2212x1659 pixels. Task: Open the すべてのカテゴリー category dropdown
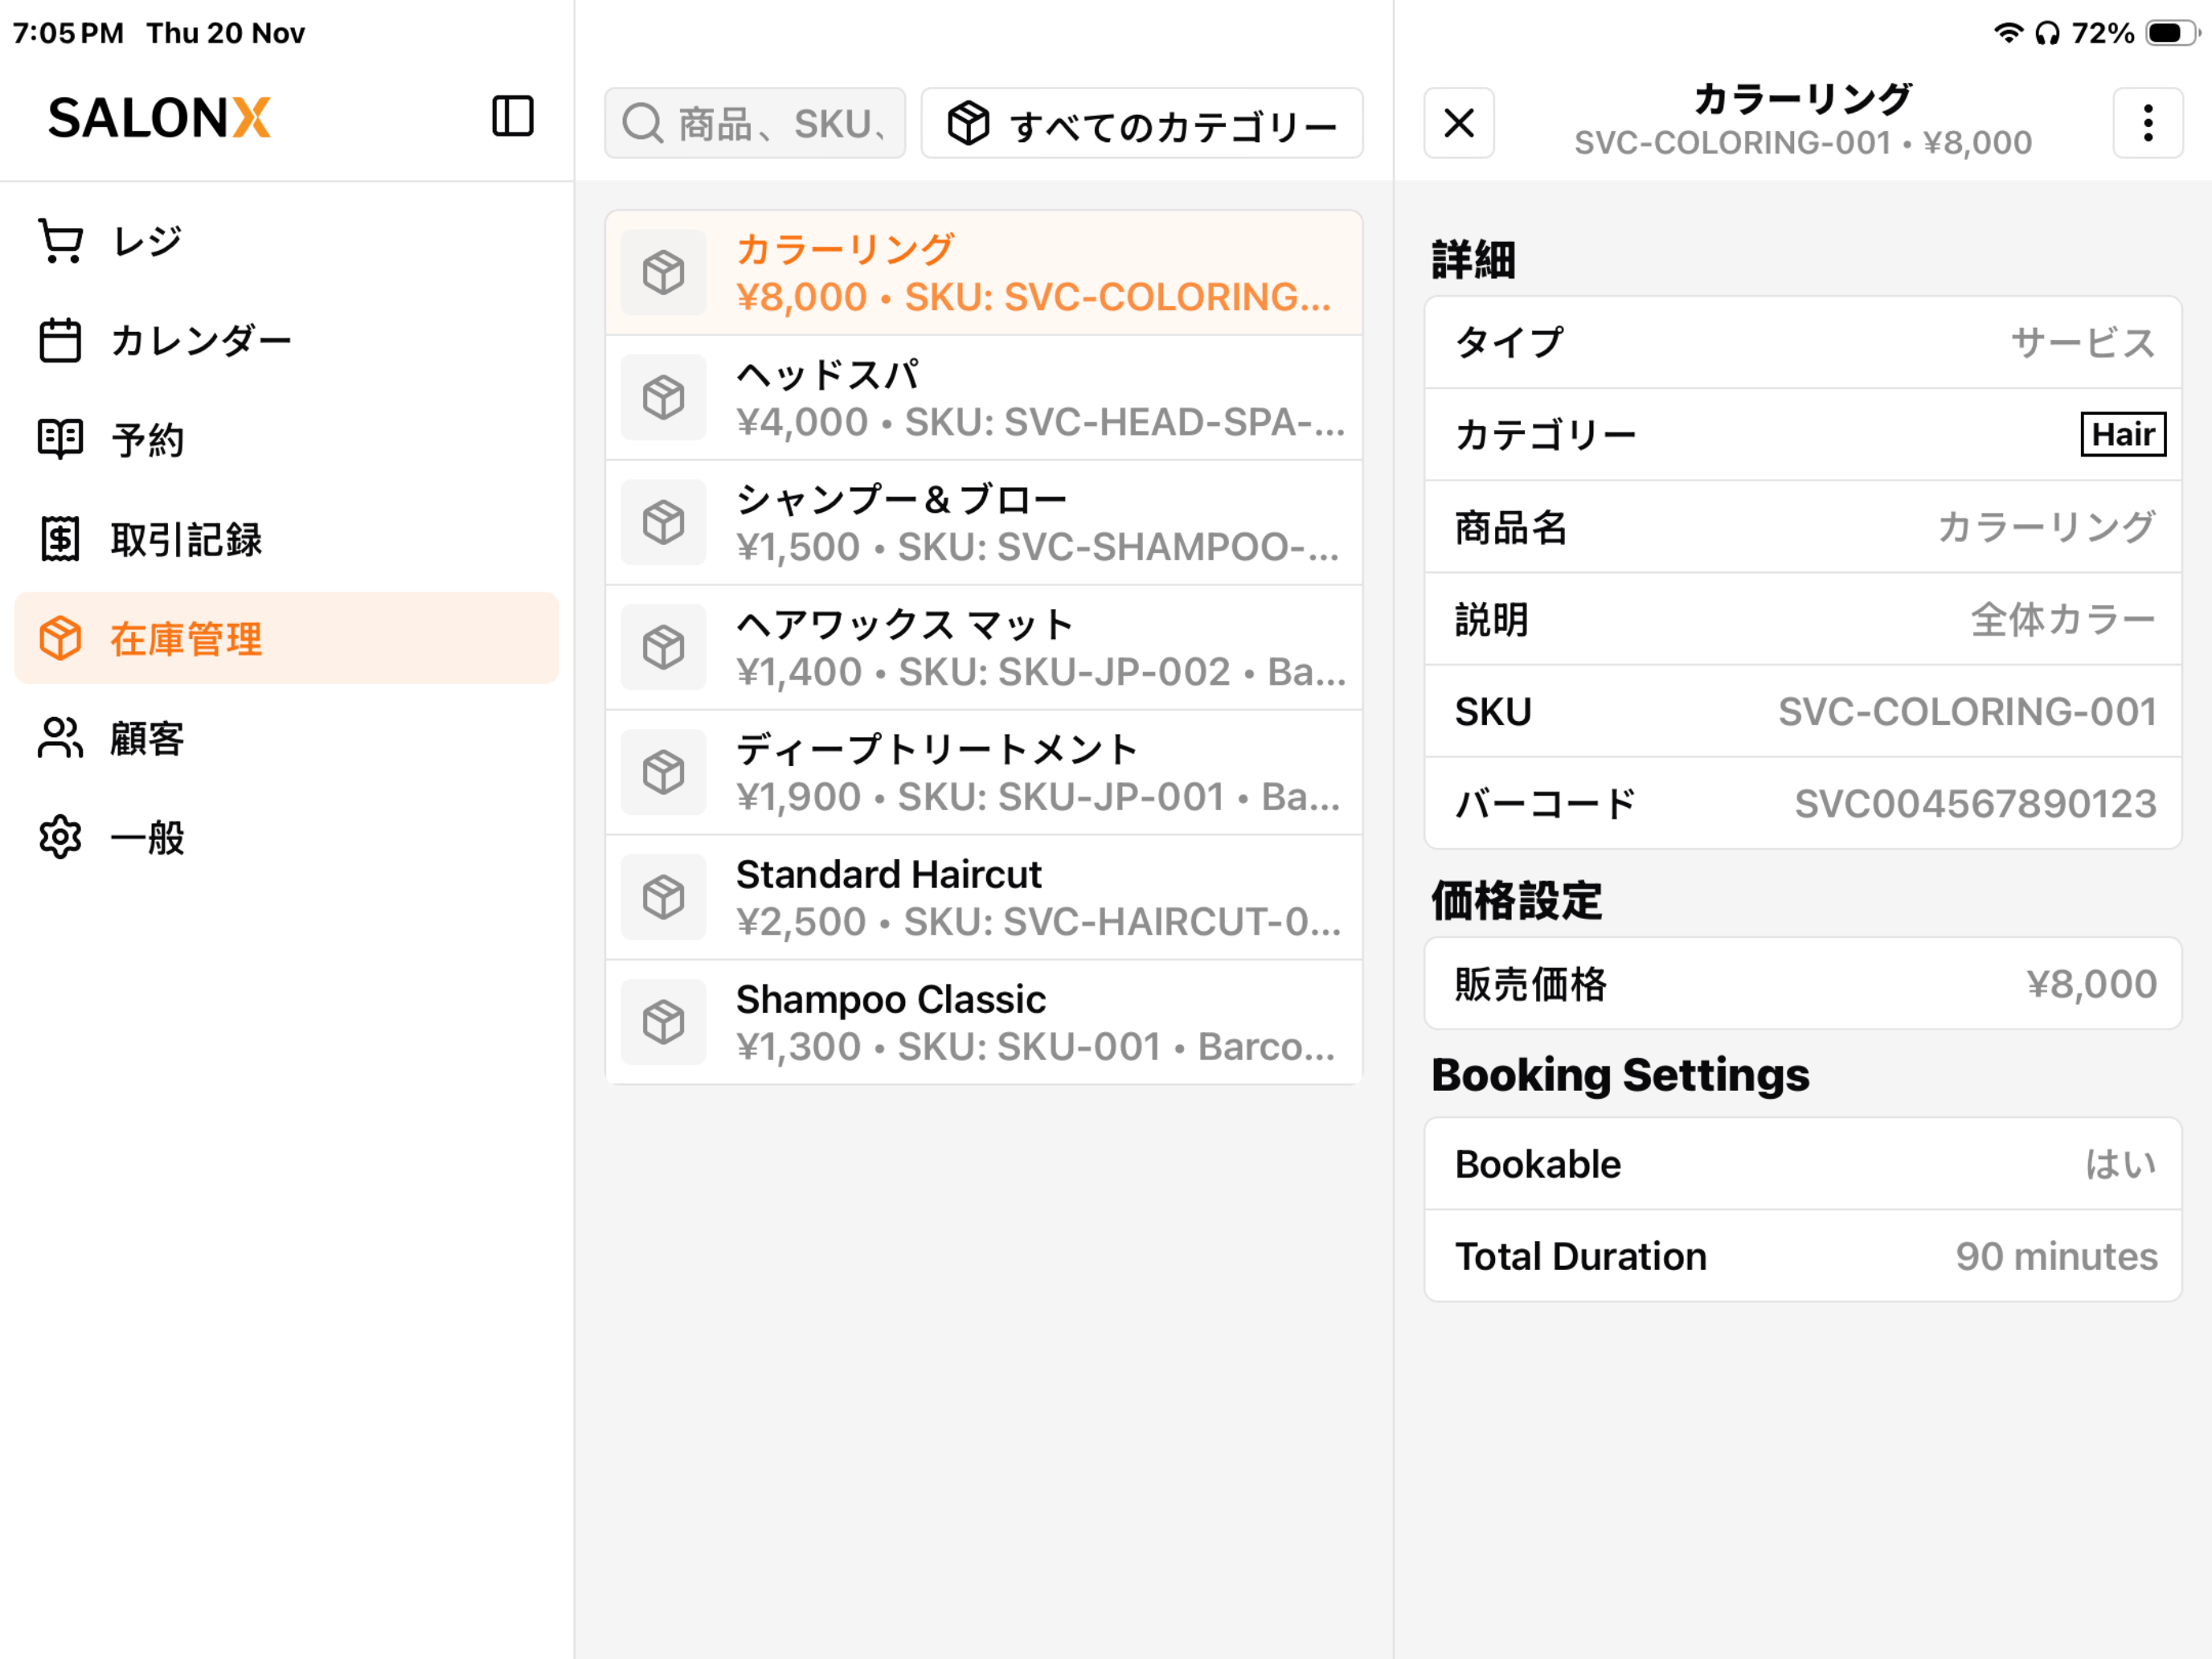[x=1142, y=123]
